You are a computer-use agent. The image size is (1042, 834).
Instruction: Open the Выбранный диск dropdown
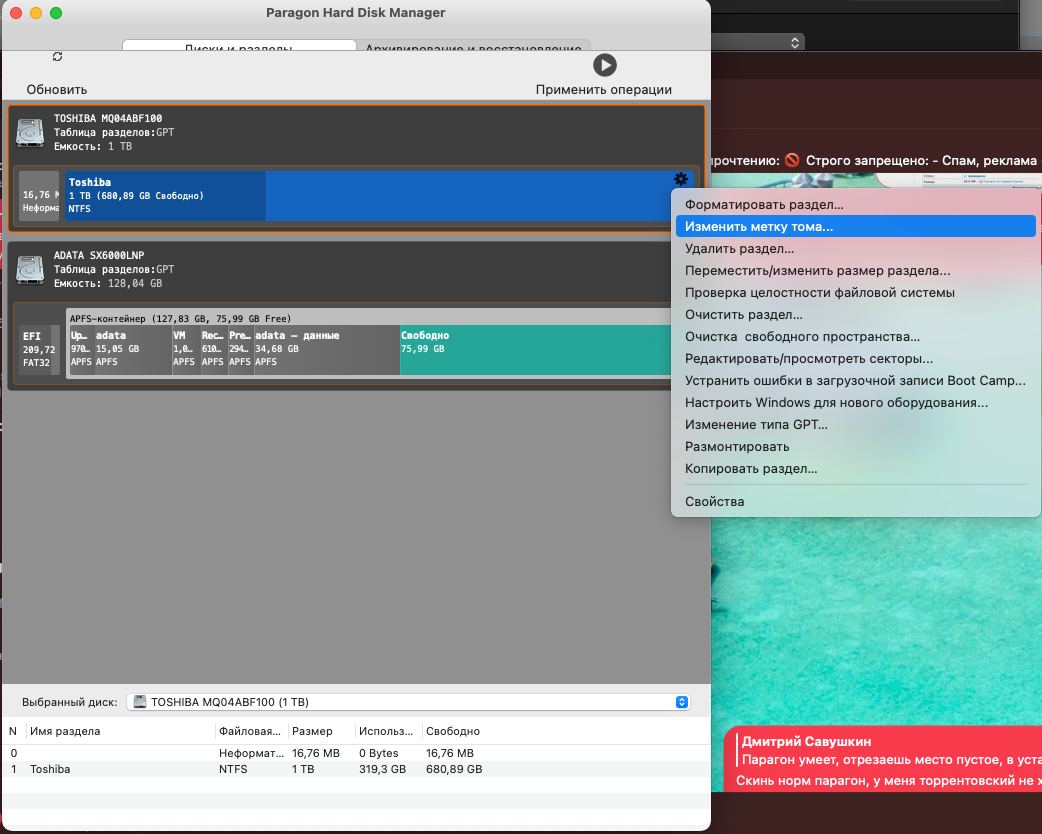[408, 702]
